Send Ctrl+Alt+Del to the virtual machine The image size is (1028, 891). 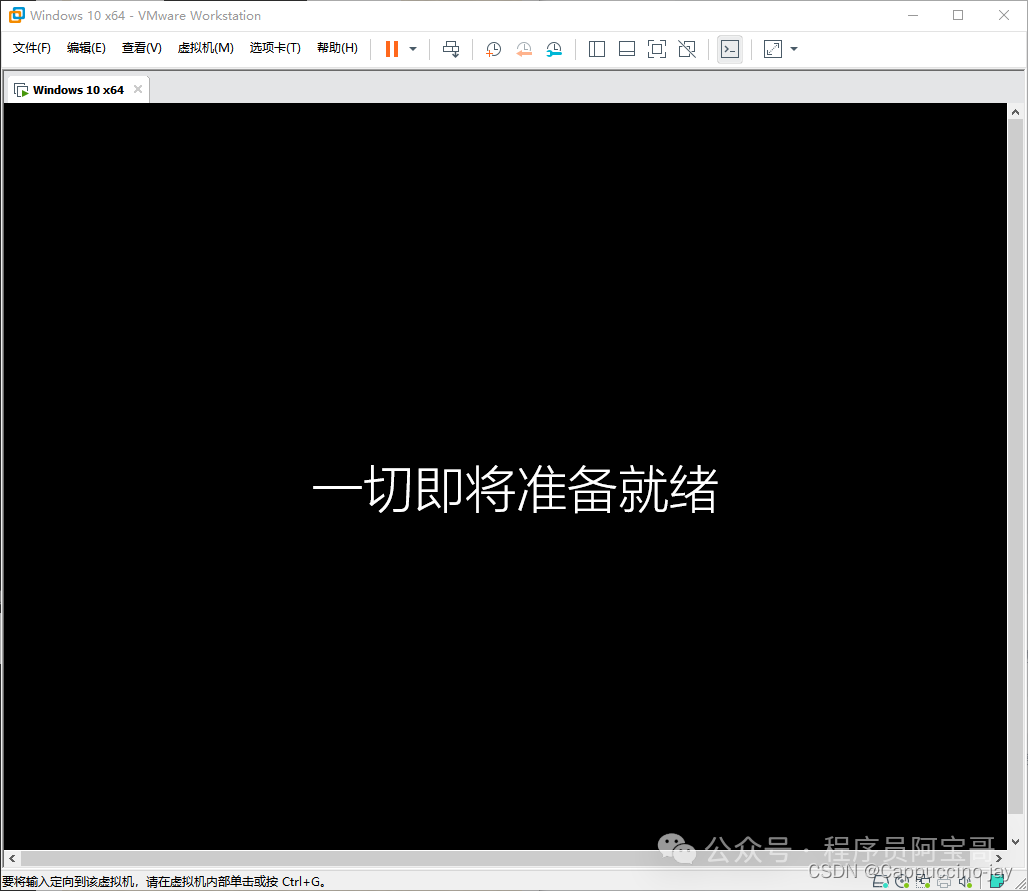tap(451, 49)
